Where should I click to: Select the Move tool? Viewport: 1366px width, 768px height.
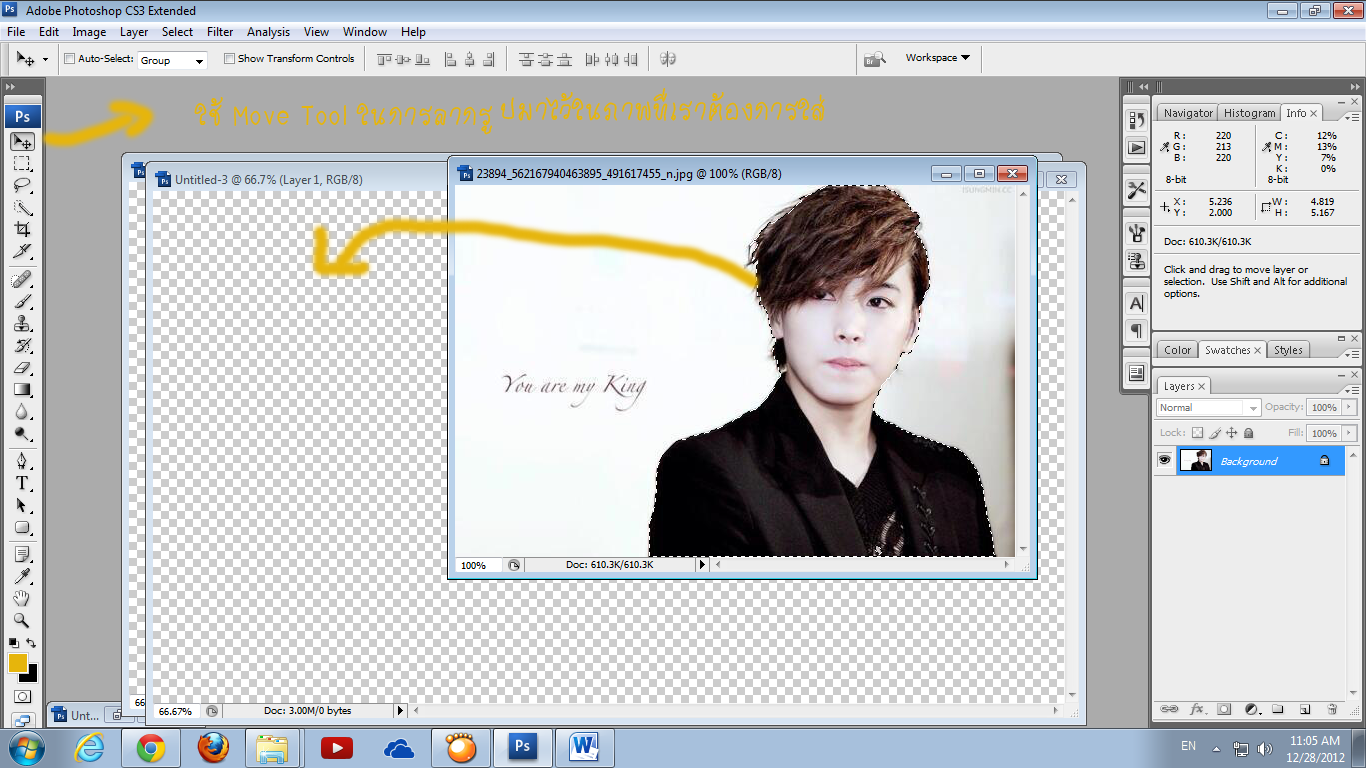pos(22,141)
